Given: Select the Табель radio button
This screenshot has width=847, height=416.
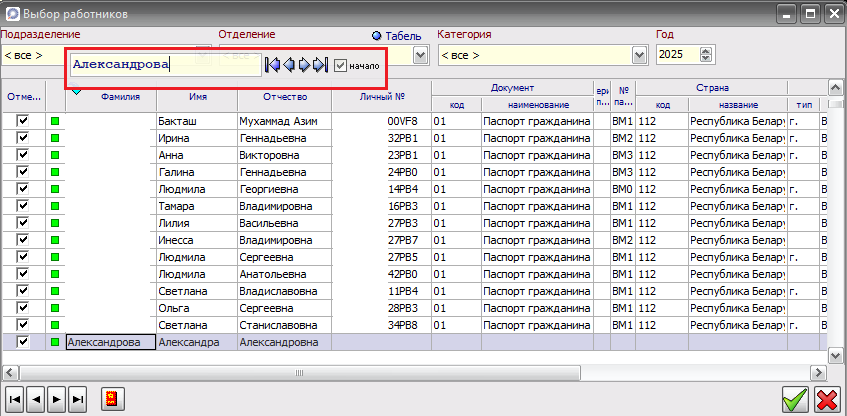Looking at the screenshot, I should click(377, 35).
